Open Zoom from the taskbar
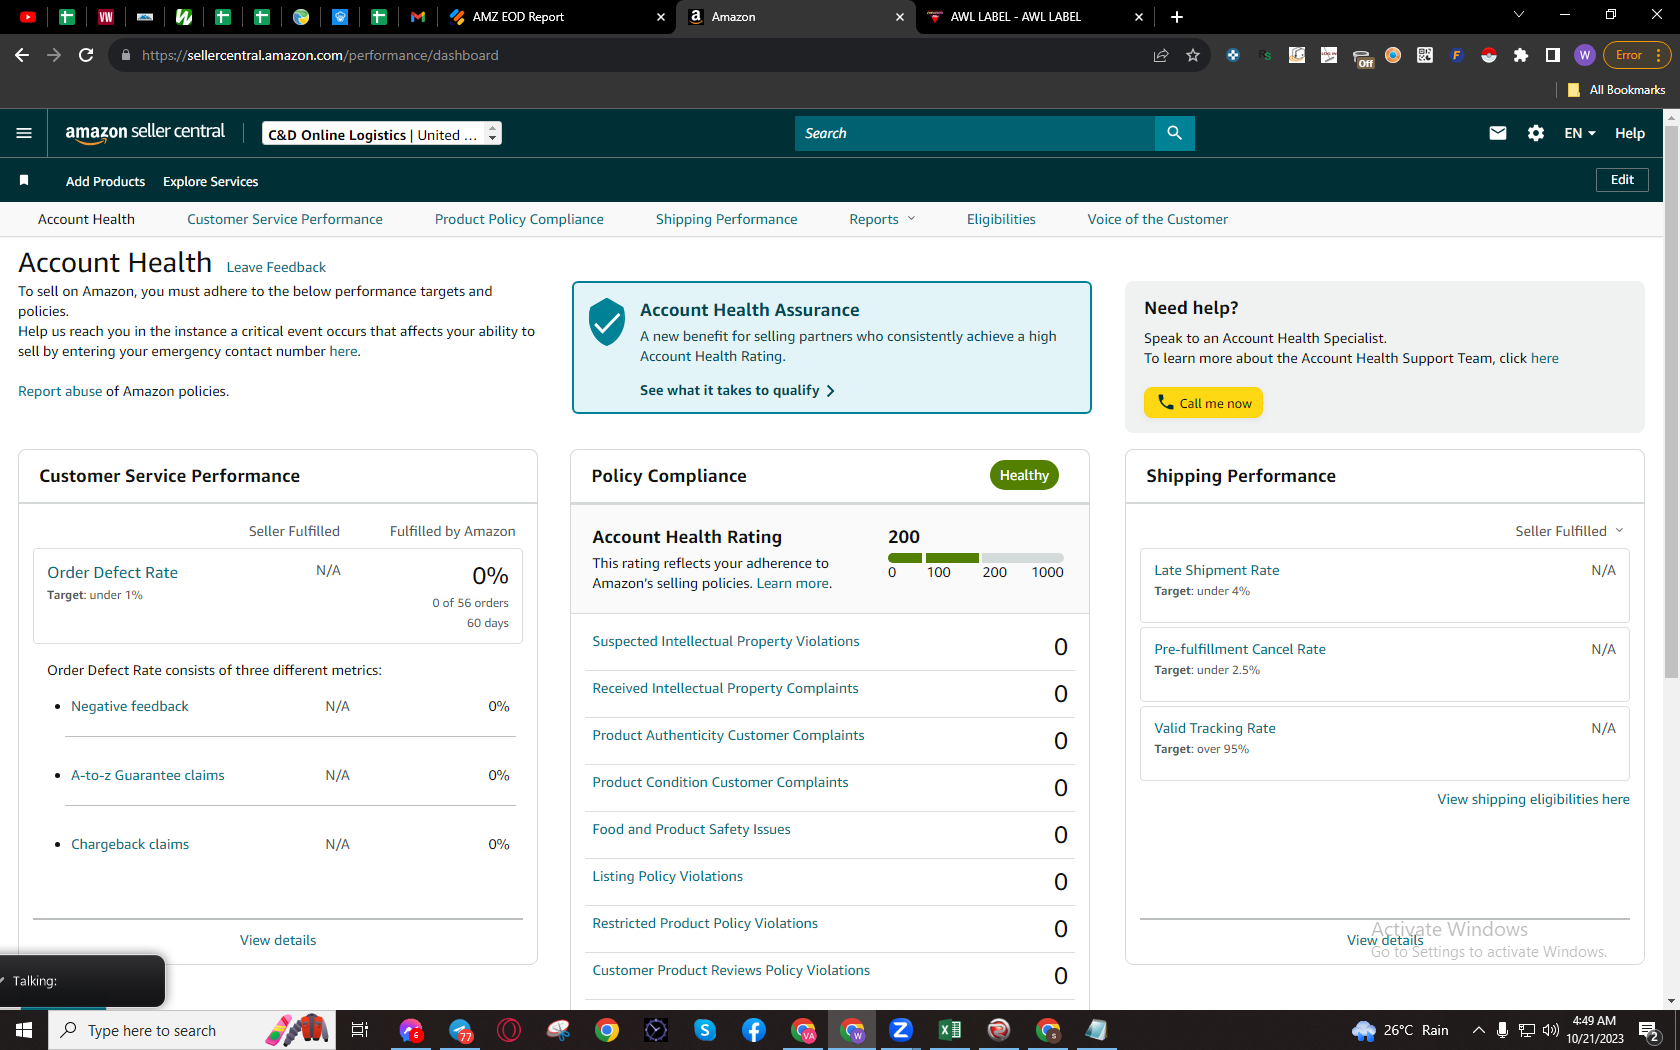1680x1050 pixels. [x=901, y=1030]
